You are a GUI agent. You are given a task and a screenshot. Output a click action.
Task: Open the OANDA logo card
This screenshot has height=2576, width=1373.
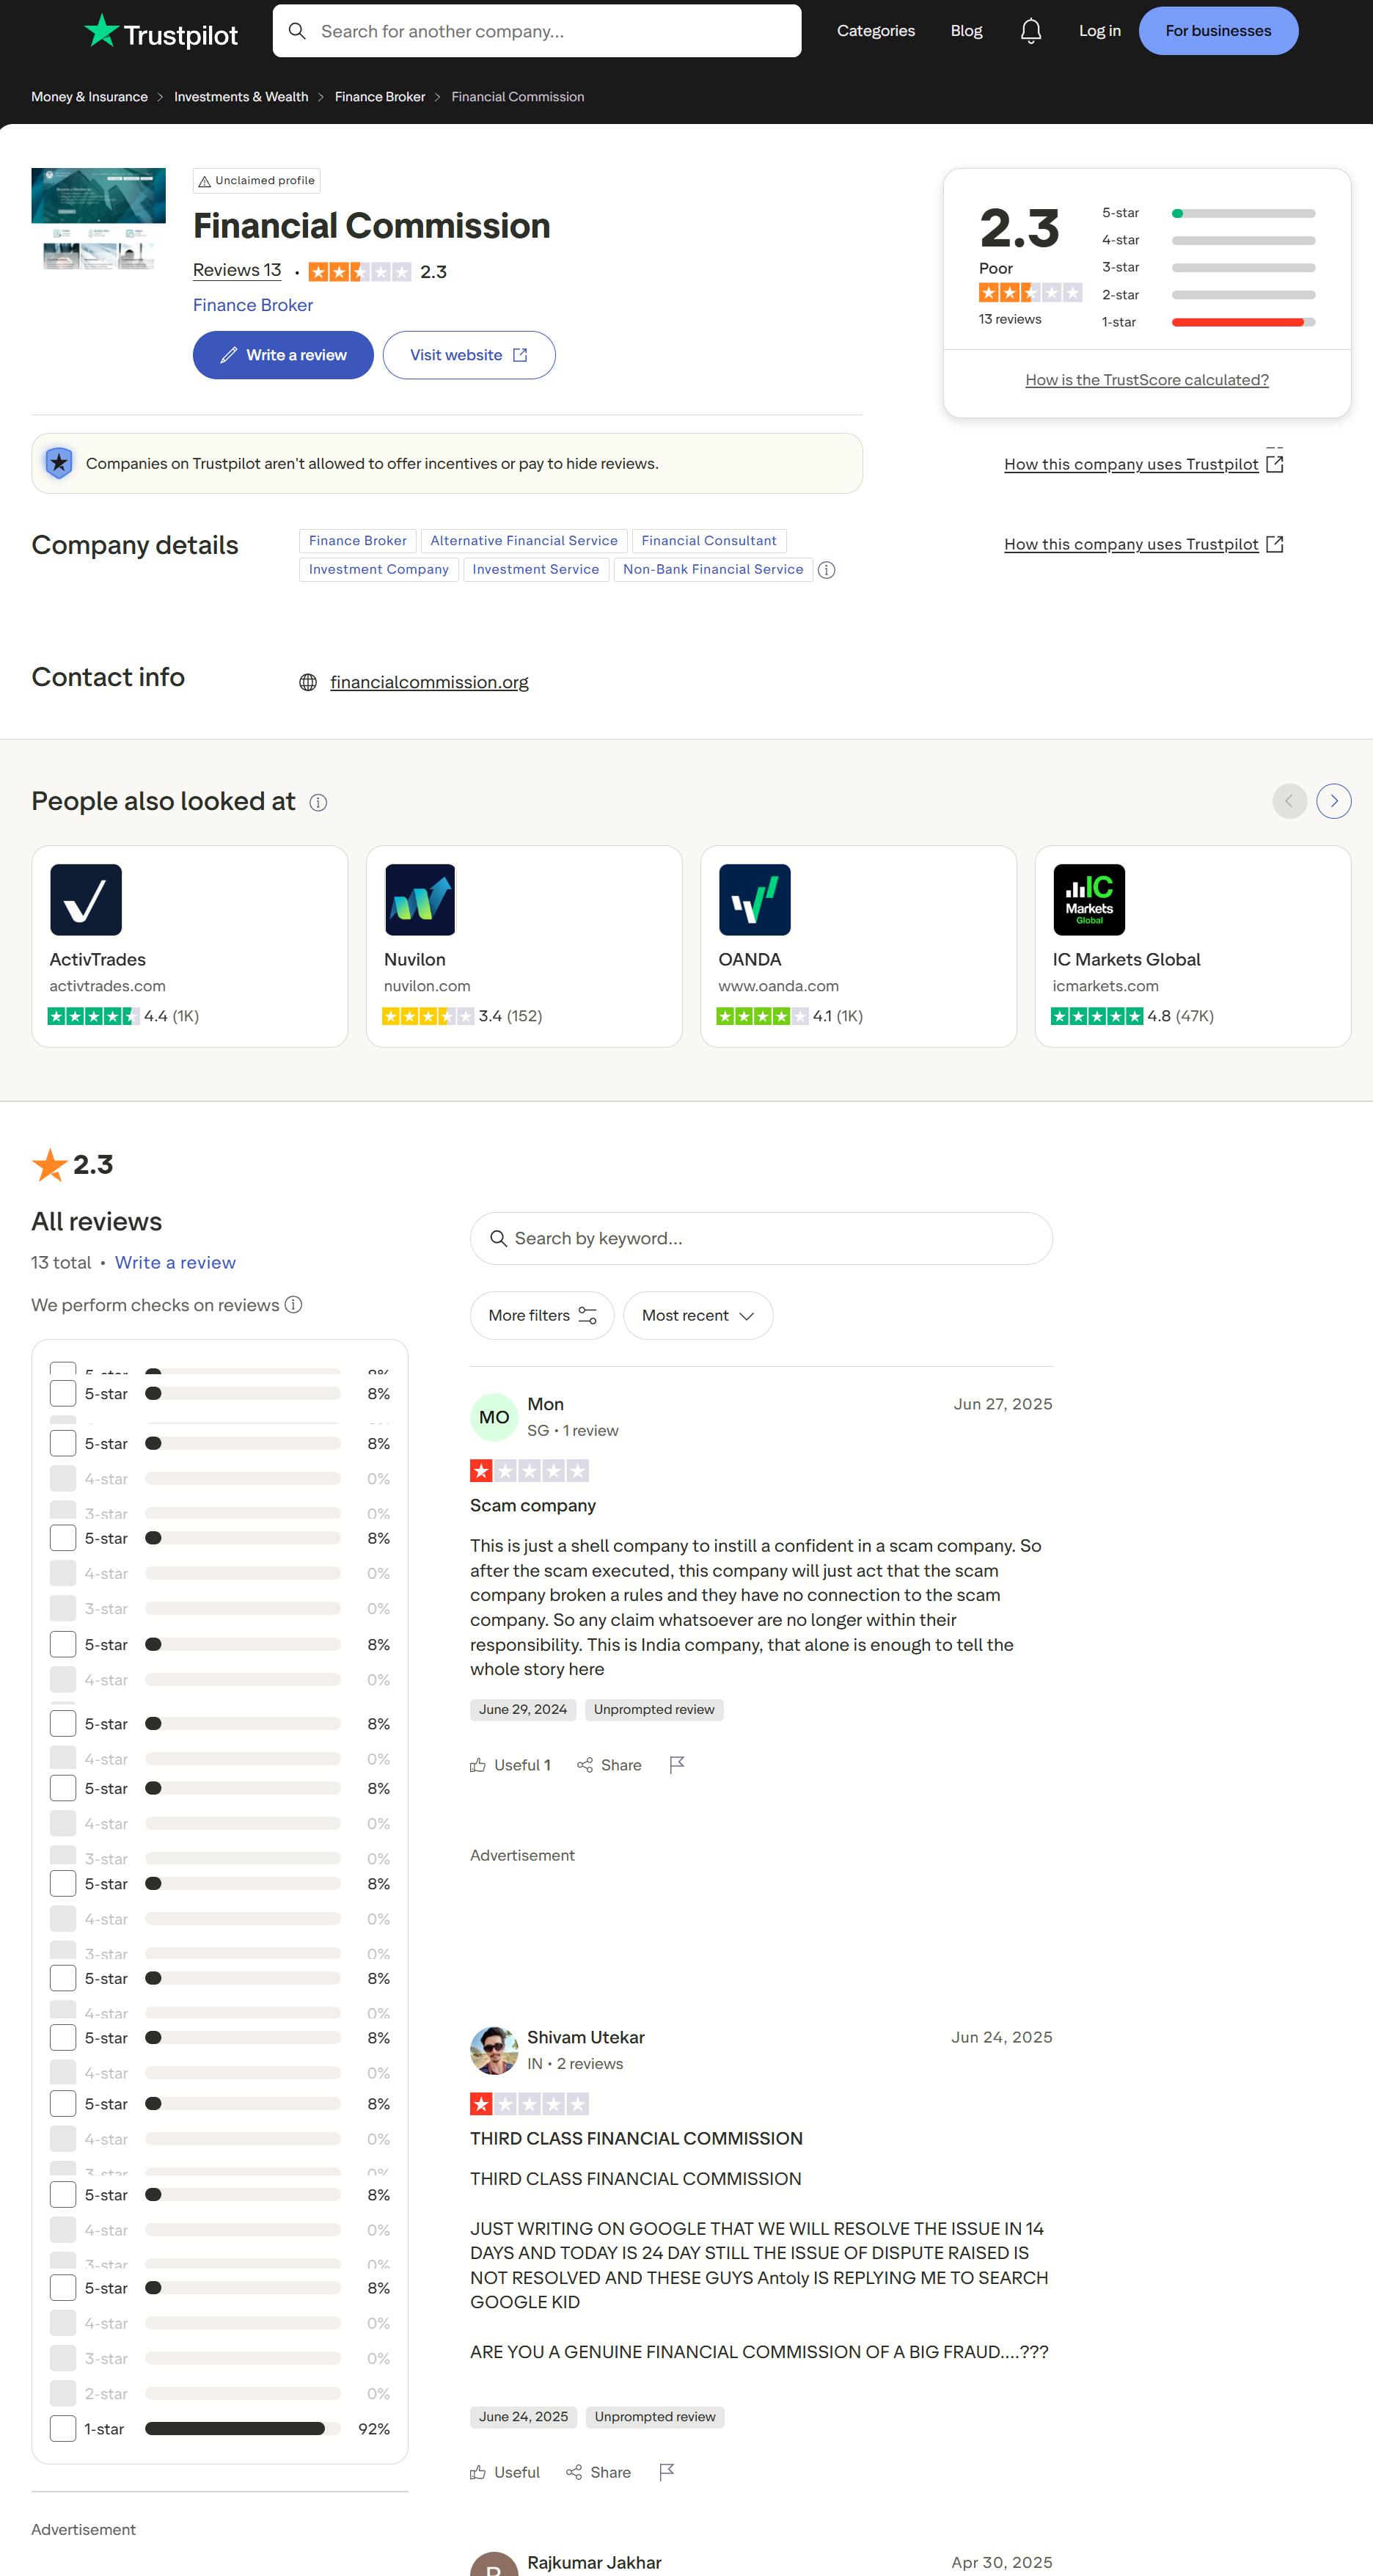pos(754,900)
